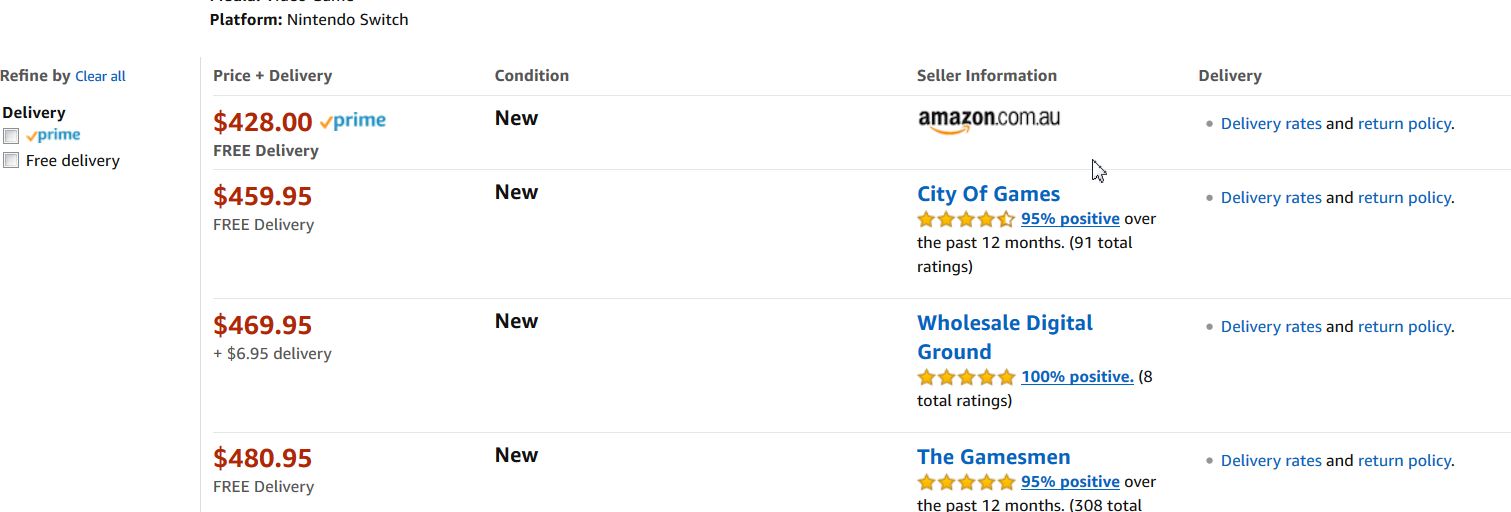Click the $428.00 price on first offer

coord(263,122)
